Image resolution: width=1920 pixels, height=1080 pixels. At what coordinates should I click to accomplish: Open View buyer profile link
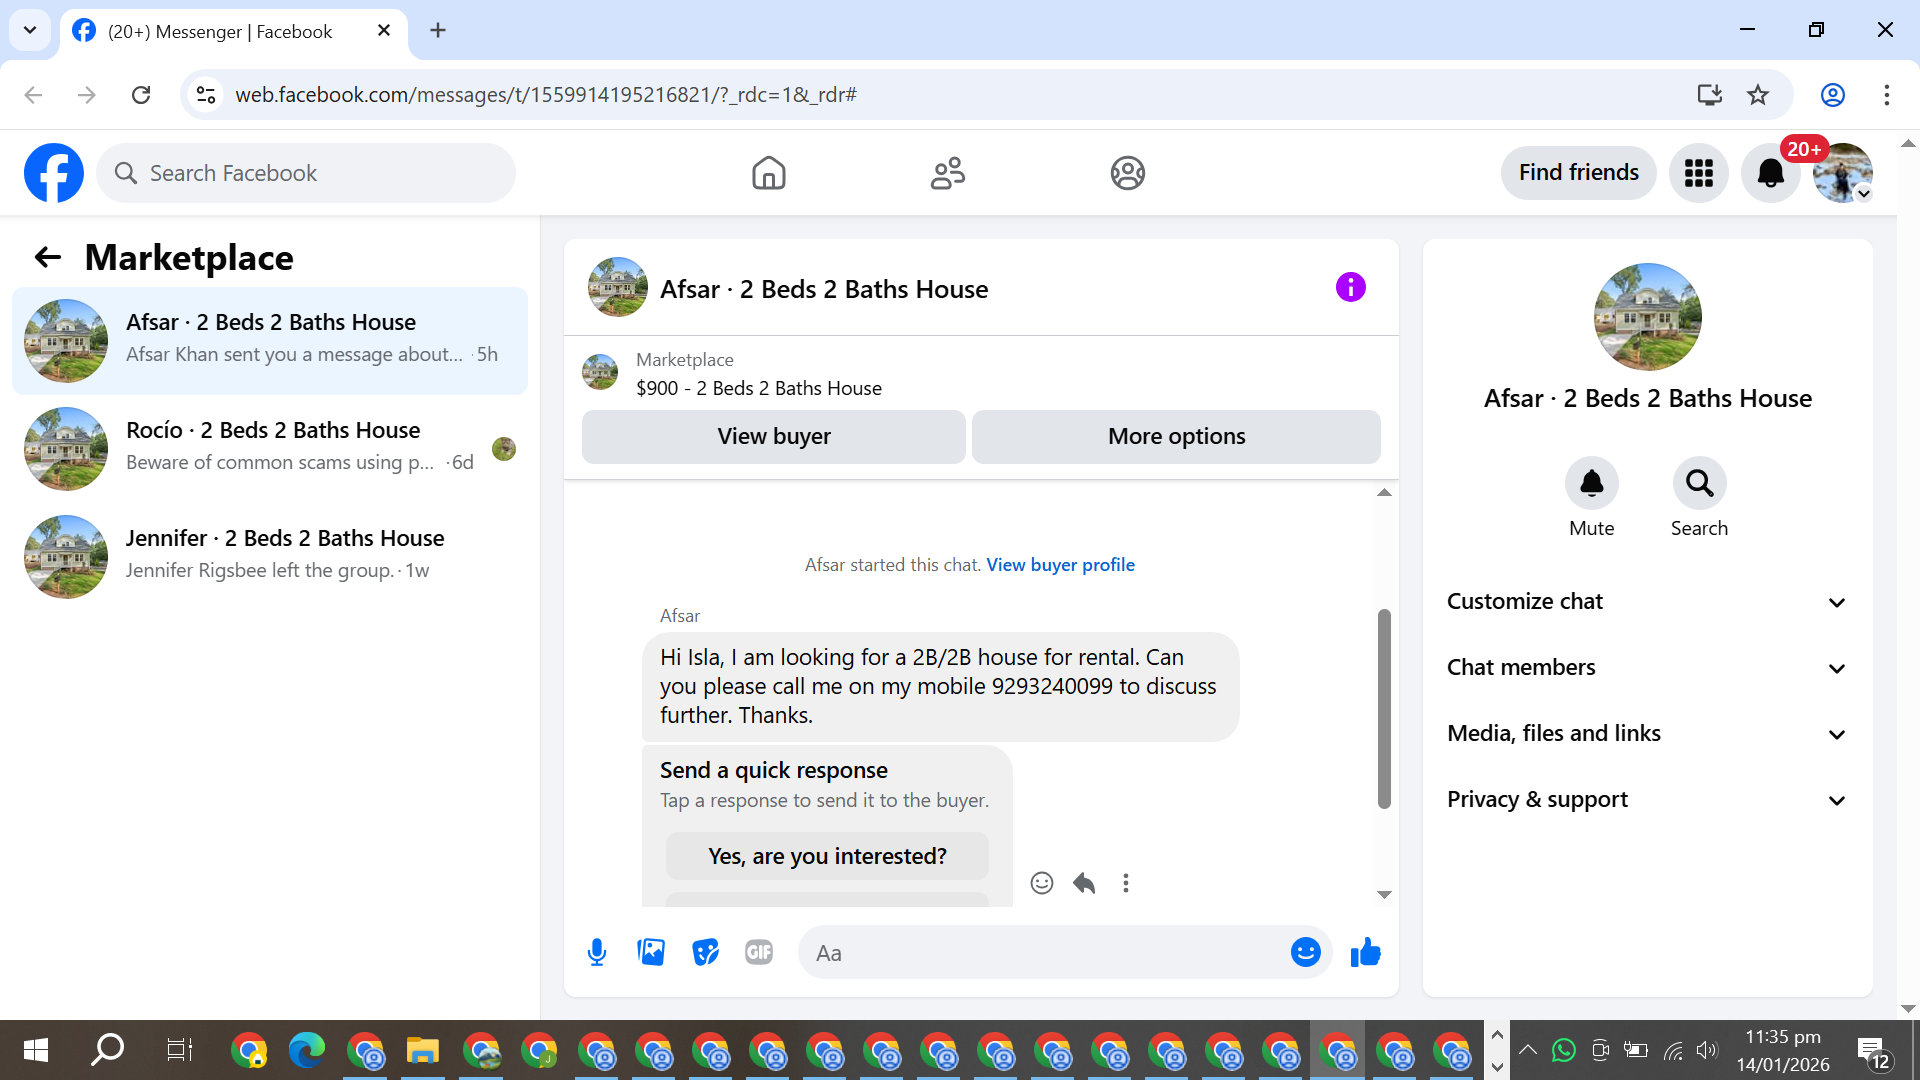point(1060,565)
